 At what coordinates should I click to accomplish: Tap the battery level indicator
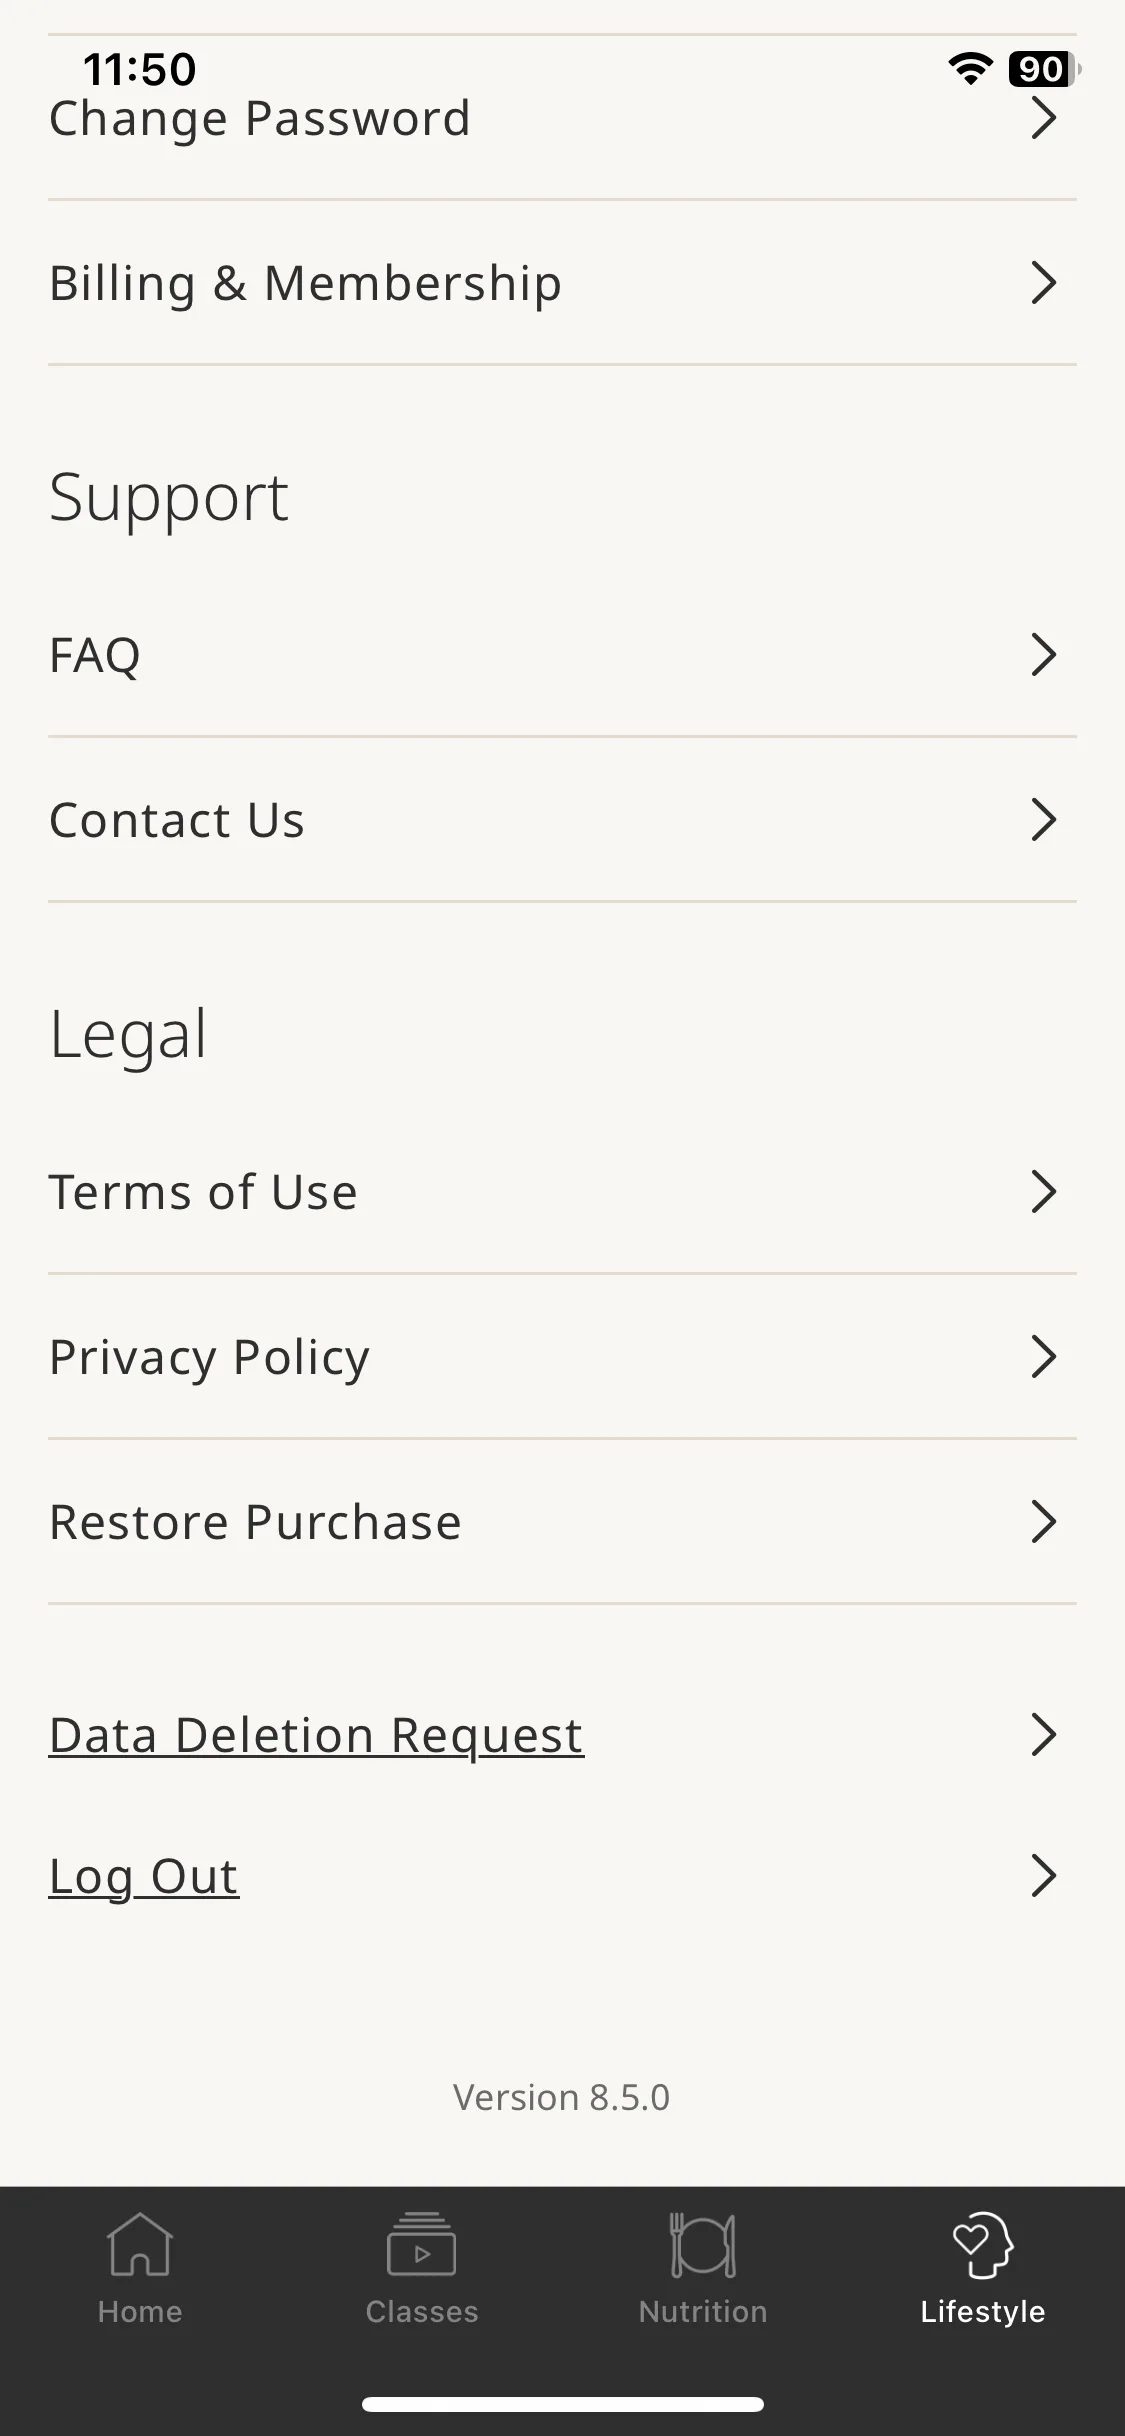tap(1045, 69)
